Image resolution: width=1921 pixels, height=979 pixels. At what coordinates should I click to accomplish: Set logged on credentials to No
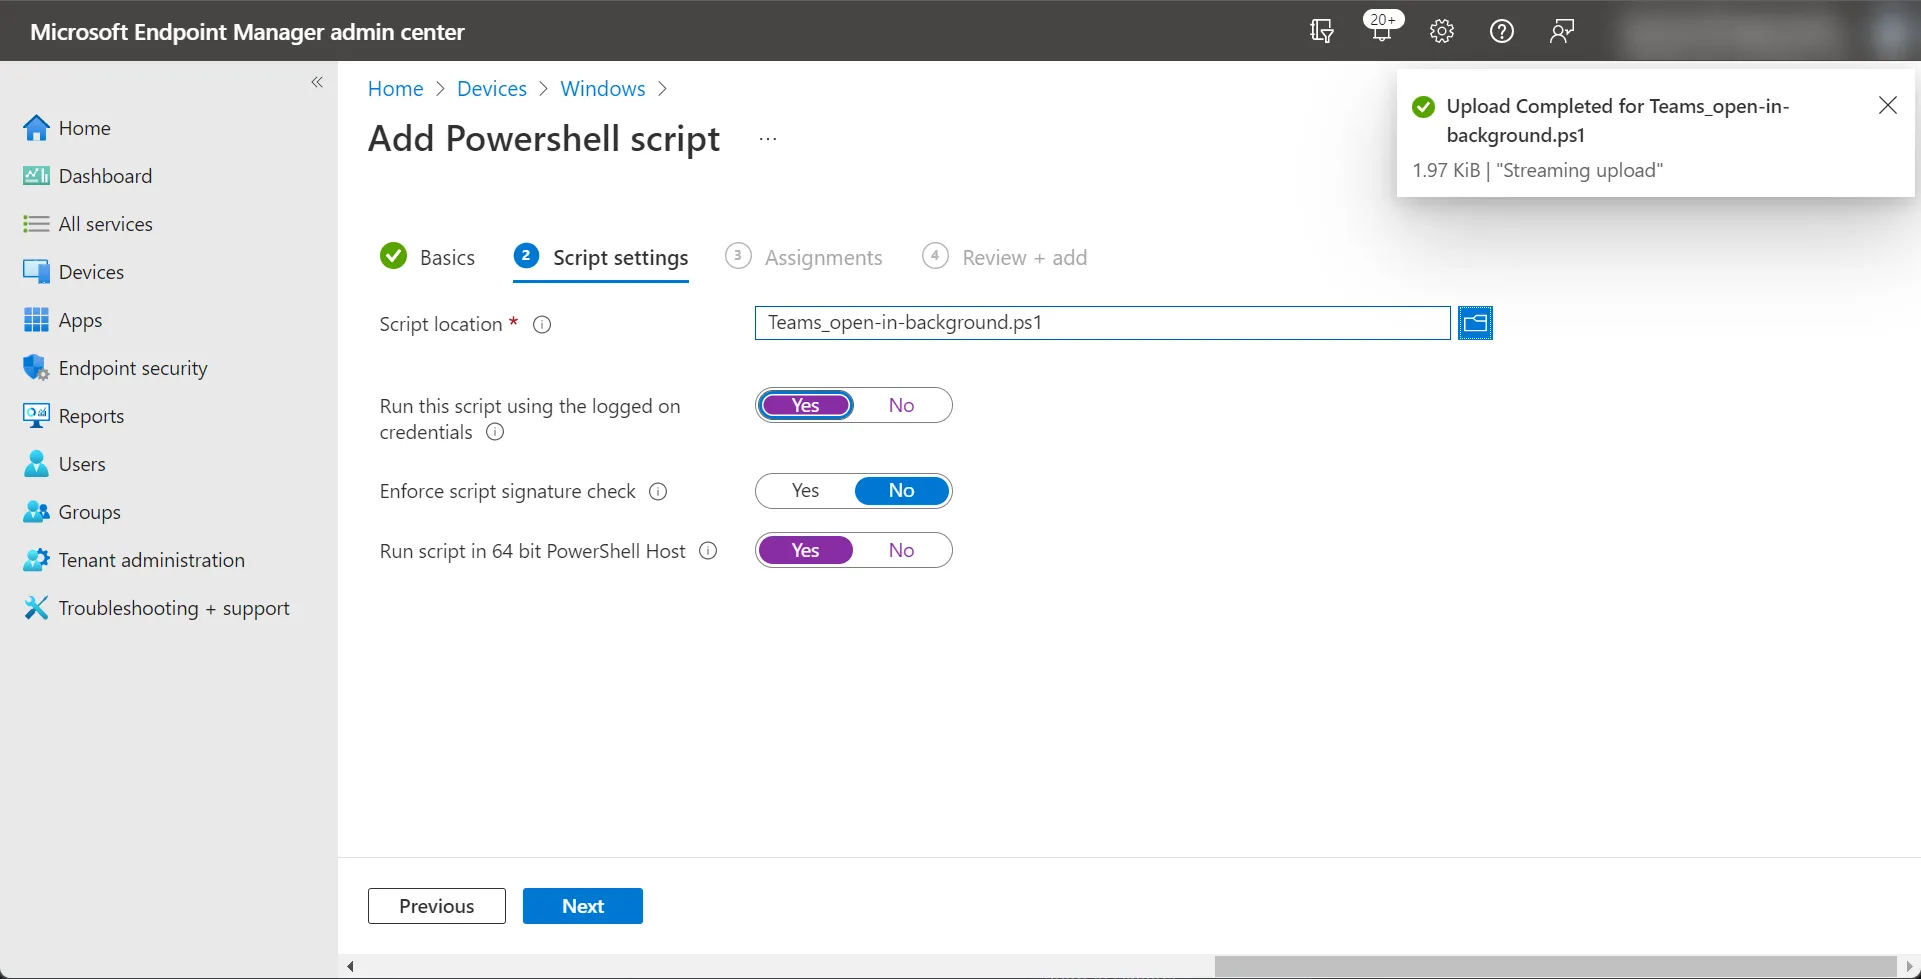[x=901, y=405]
